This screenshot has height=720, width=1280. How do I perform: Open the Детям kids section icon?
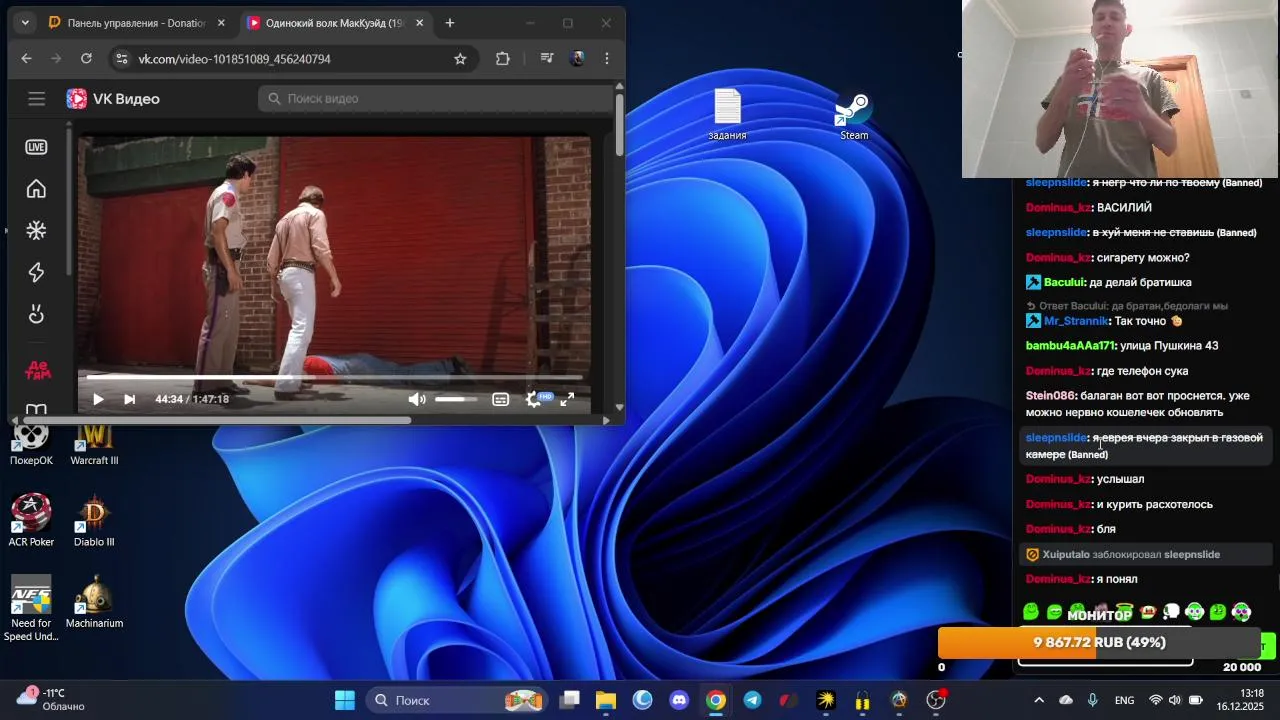click(36, 369)
